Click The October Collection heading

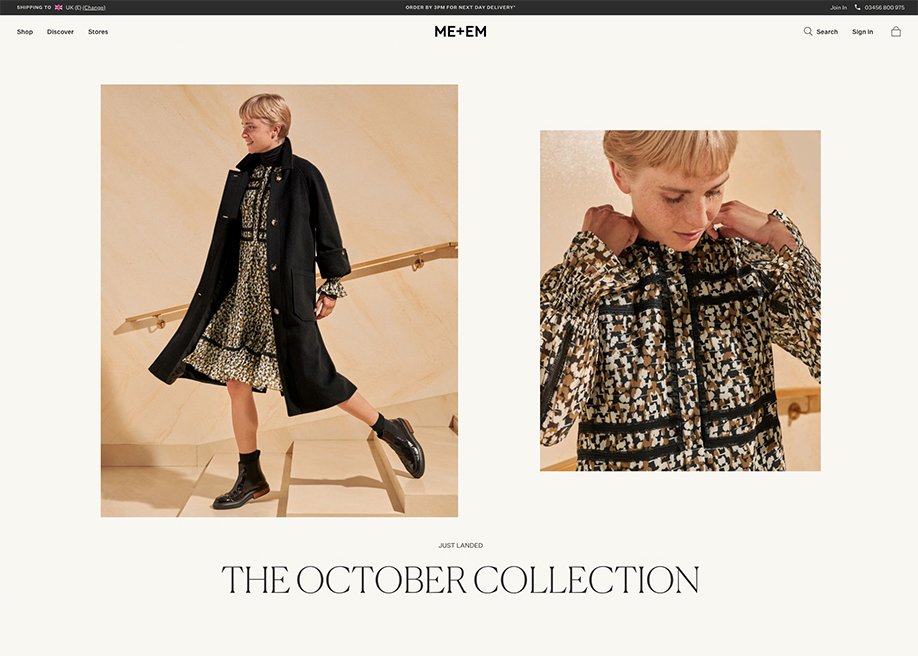point(460,580)
